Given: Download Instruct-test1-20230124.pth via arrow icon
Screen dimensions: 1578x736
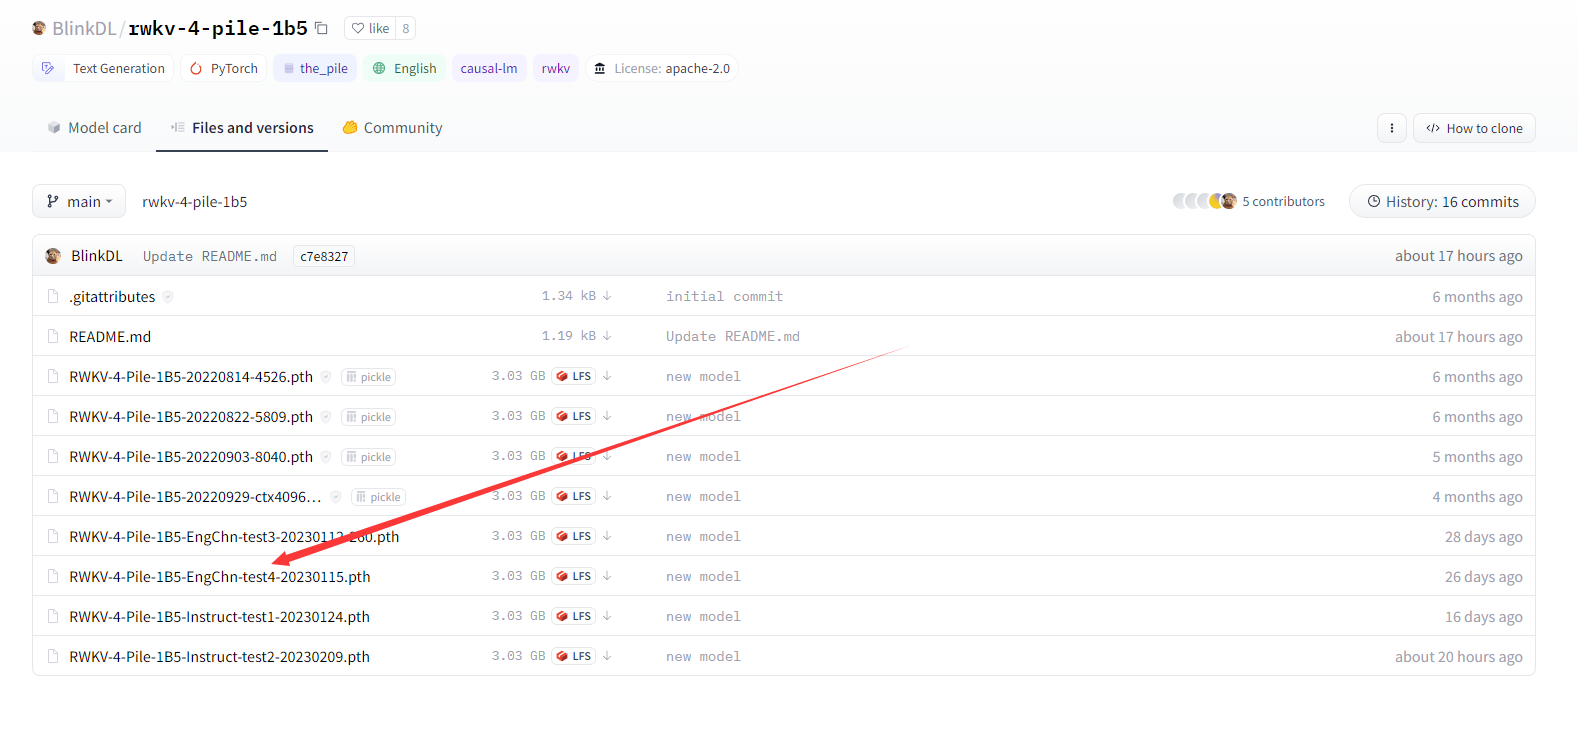Looking at the screenshot, I should [x=607, y=616].
